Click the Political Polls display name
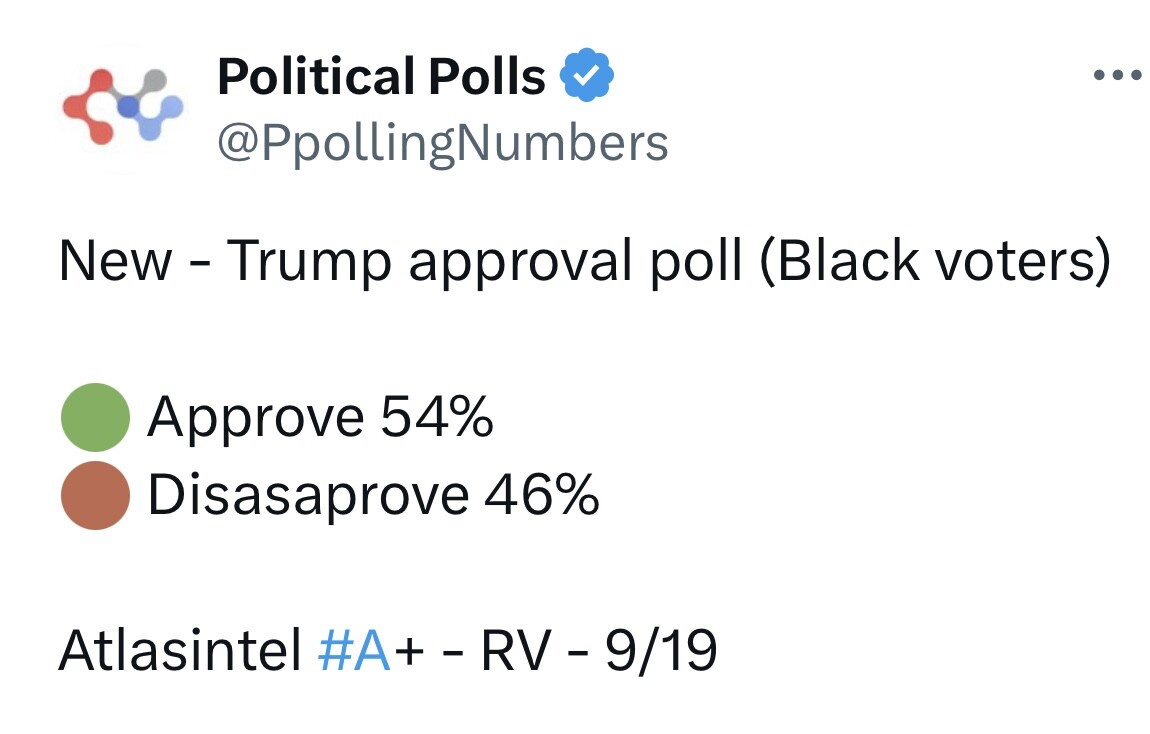This screenshot has width=1150, height=734. point(381,77)
